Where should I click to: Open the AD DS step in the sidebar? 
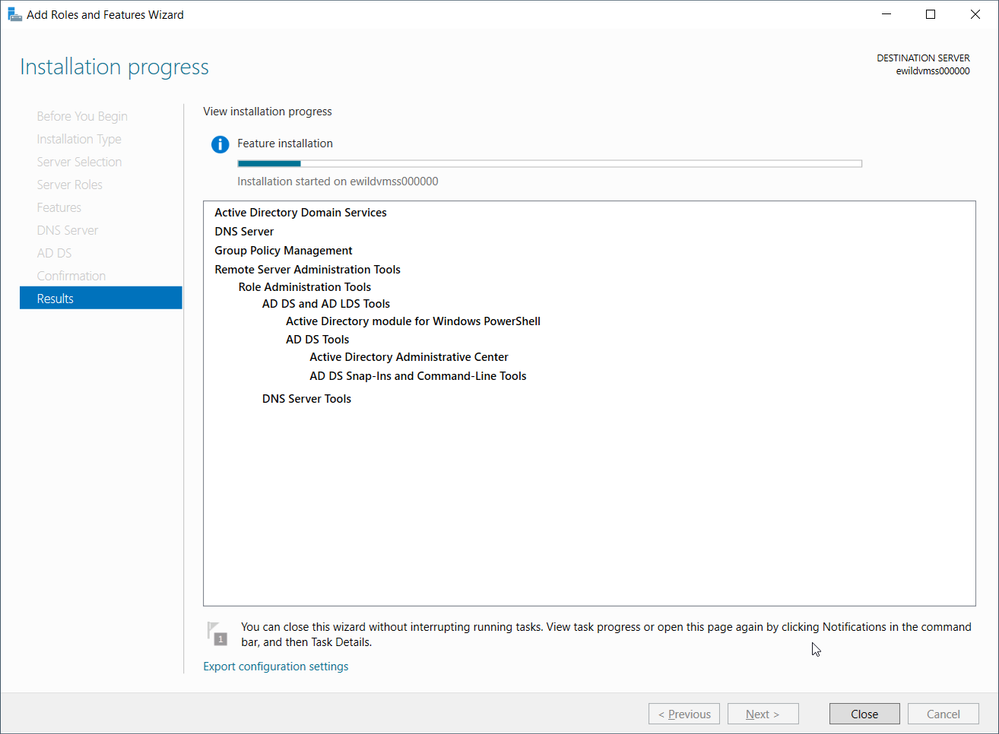54,254
